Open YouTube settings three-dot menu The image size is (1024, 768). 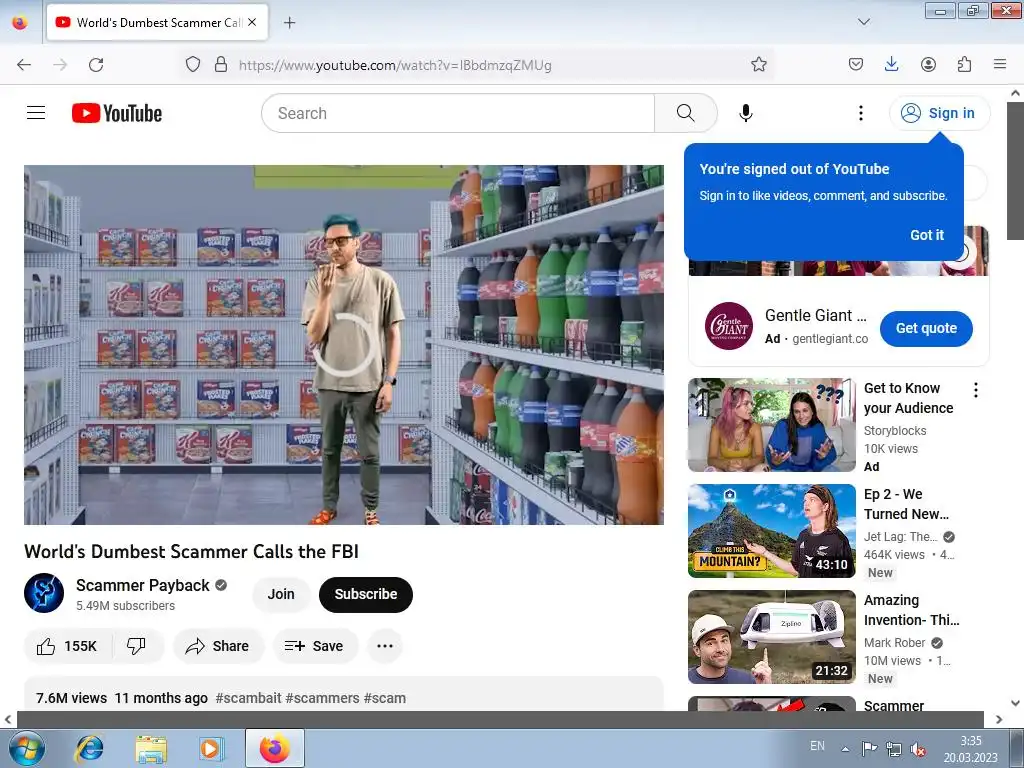click(861, 113)
